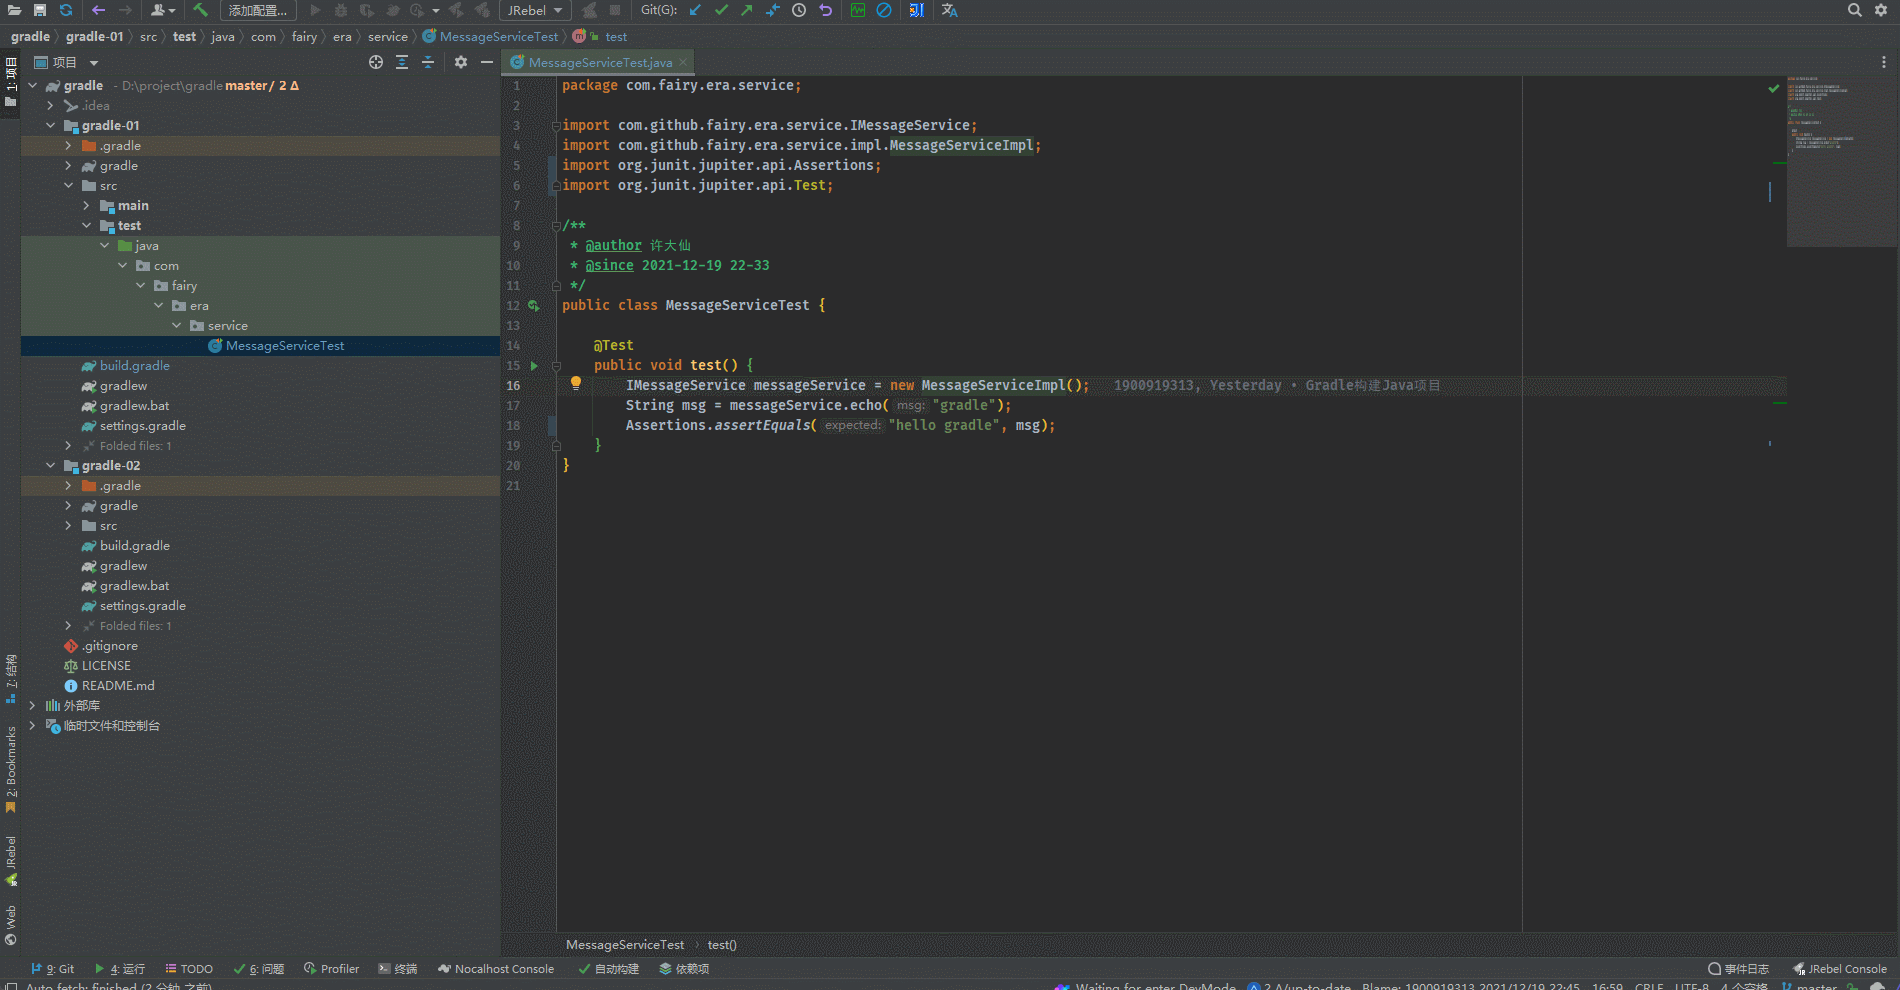Click the Git rollback undo icon
The height and width of the screenshot is (990, 1900).
pos(825,10)
